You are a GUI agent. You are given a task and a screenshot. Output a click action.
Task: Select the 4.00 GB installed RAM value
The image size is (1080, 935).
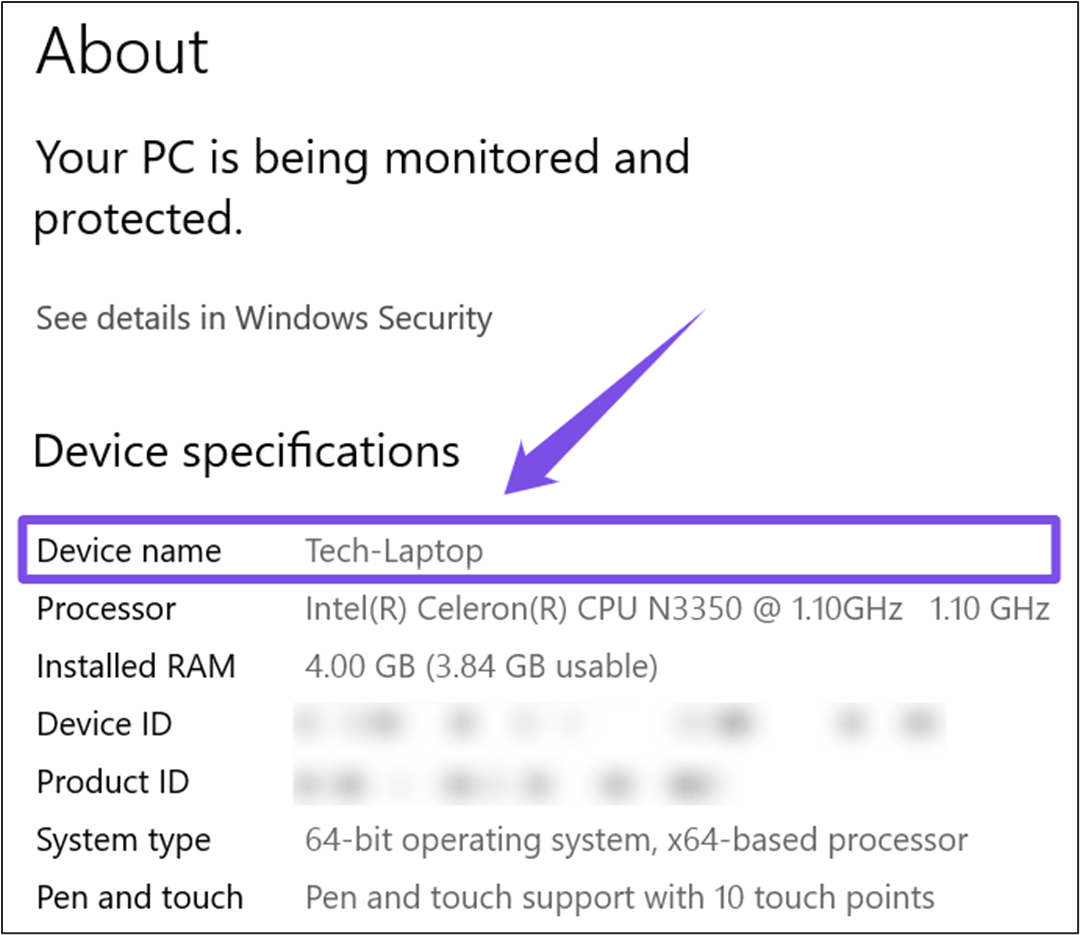[481, 666]
